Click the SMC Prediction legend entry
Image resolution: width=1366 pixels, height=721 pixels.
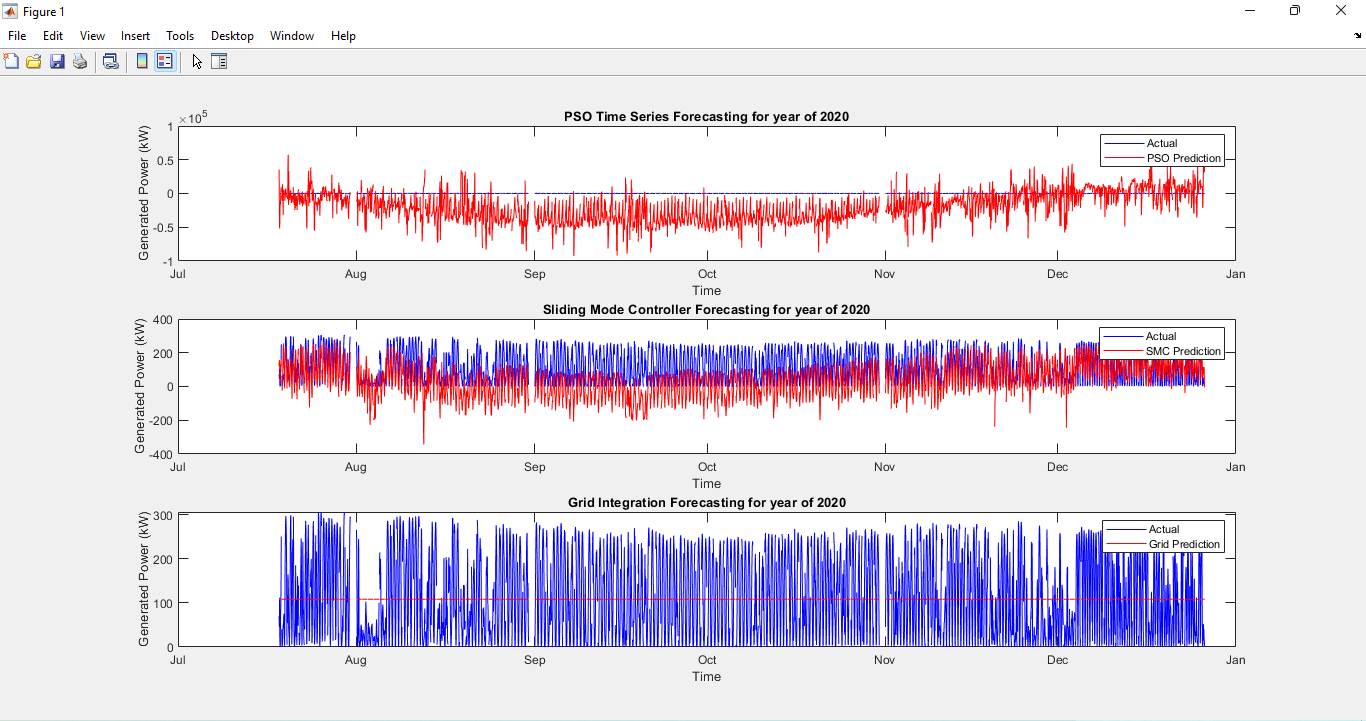[x=1183, y=351]
